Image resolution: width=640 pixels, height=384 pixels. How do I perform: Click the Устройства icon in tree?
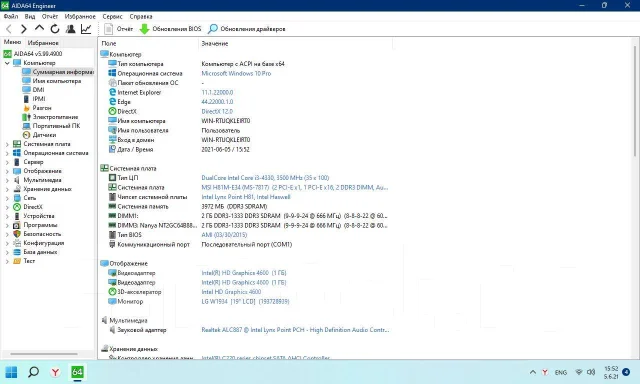click(x=17, y=216)
